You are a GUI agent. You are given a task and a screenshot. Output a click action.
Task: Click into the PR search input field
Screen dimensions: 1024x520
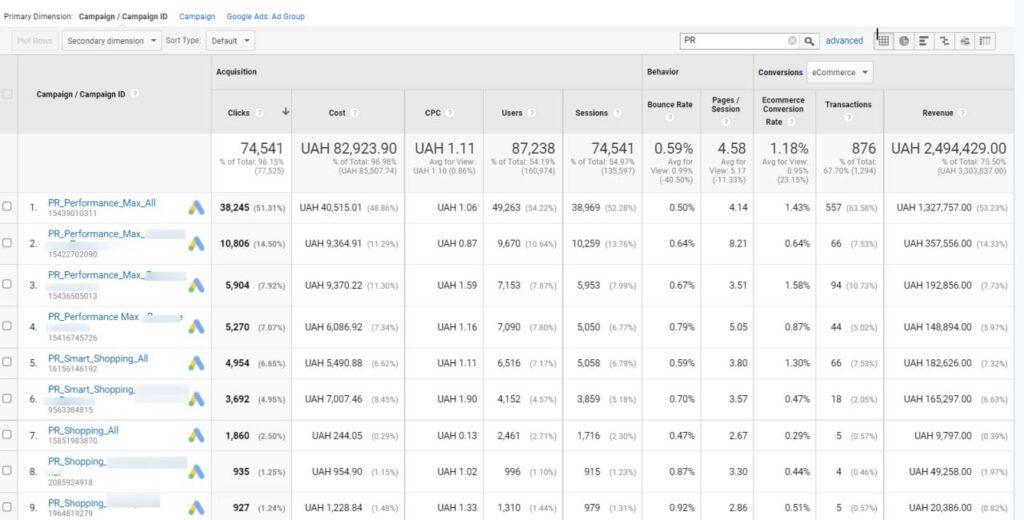[732, 41]
